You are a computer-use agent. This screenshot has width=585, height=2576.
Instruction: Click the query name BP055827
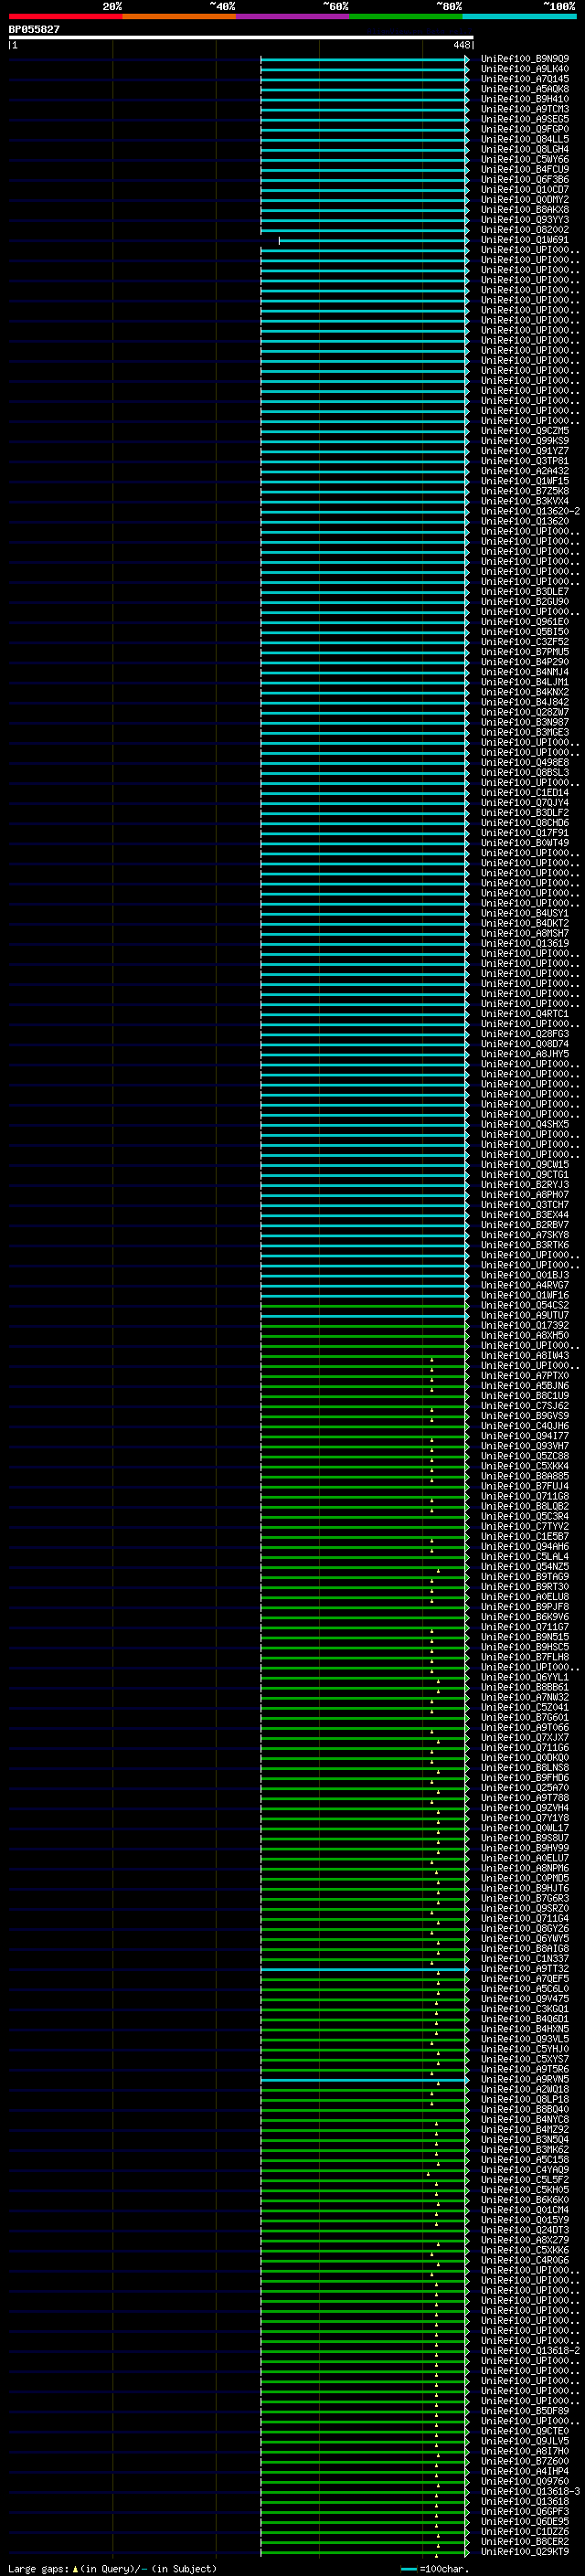tap(34, 29)
